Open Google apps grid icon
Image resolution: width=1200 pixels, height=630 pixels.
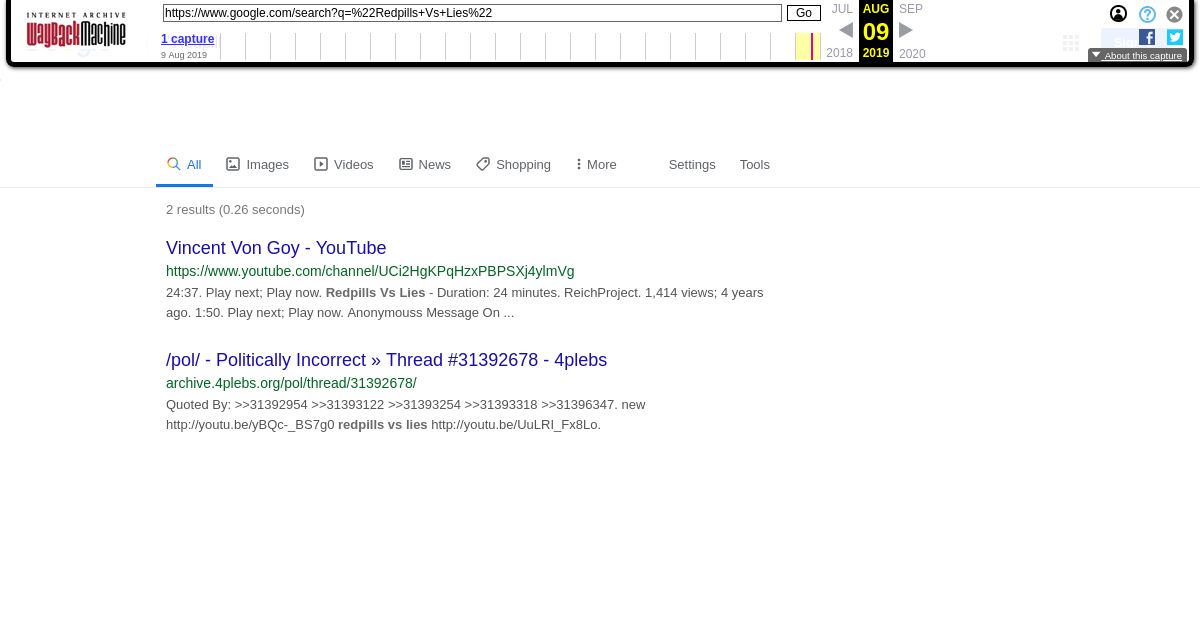1071,43
